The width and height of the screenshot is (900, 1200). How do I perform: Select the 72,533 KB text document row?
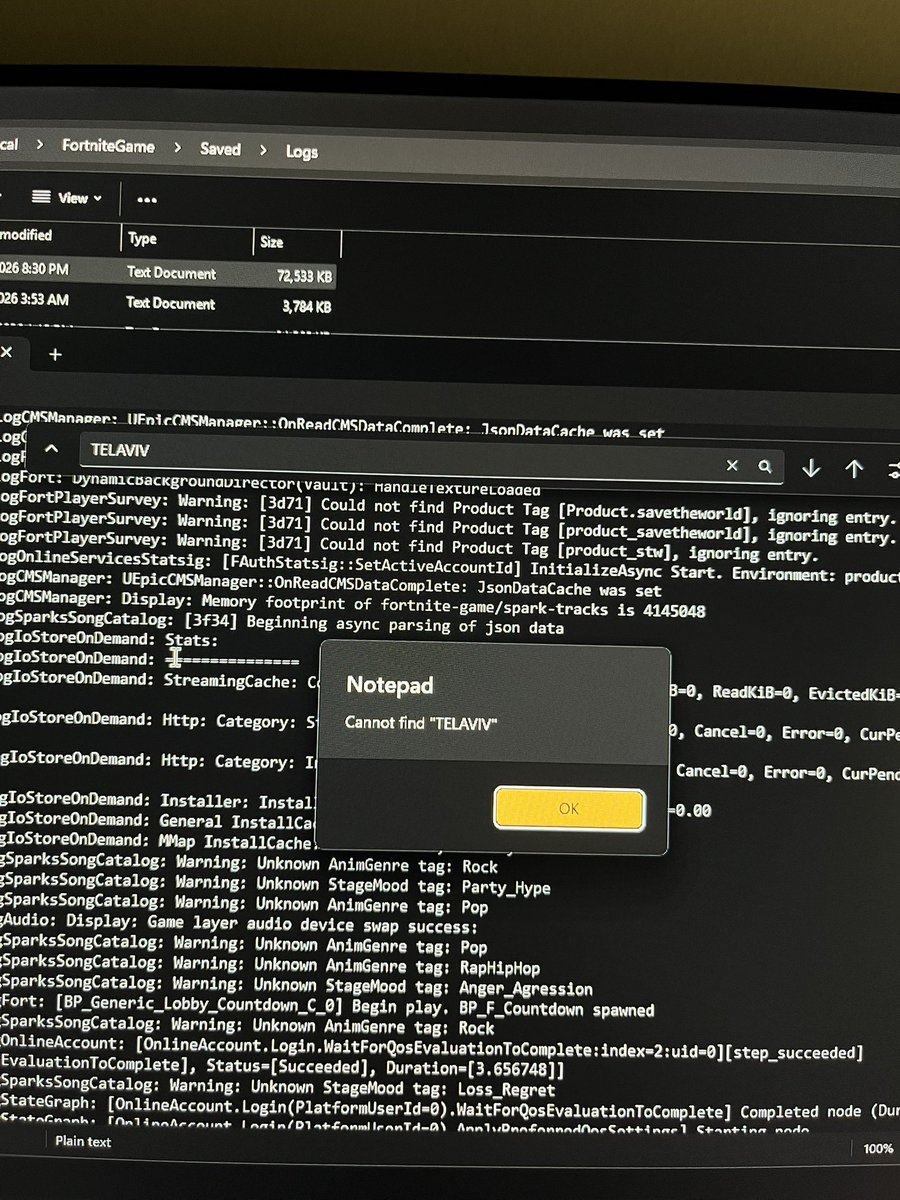click(166, 272)
